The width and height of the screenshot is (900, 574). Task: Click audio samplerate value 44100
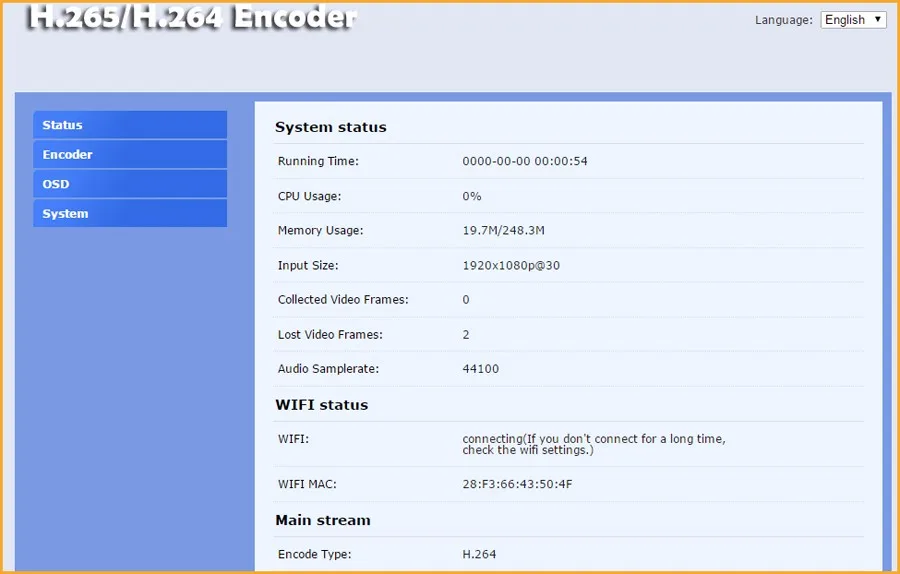pyautogui.click(x=480, y=369)
